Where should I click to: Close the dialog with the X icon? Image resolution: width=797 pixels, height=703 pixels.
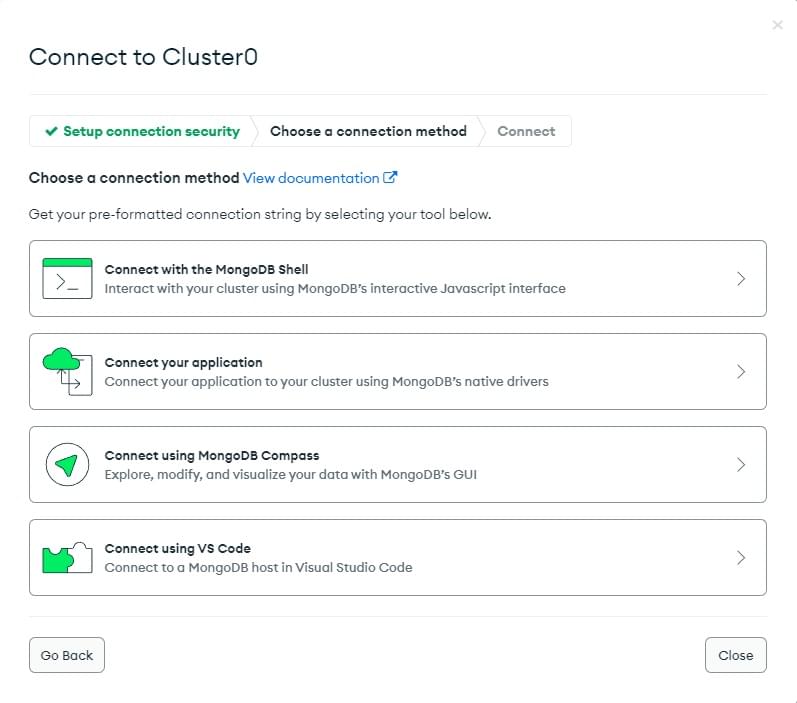[777, 25]
